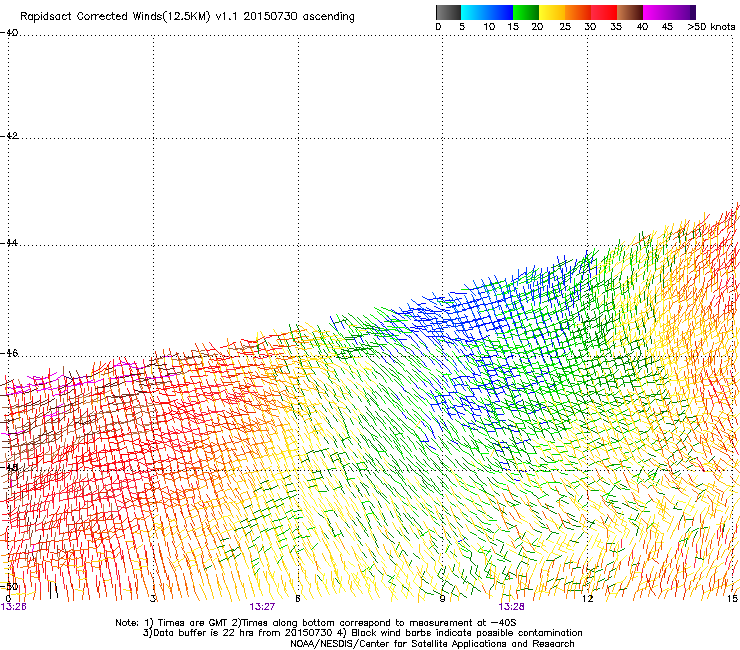Click the longitude label '15' on bottom axis
The image size is (740, 650).
[732, 599]
